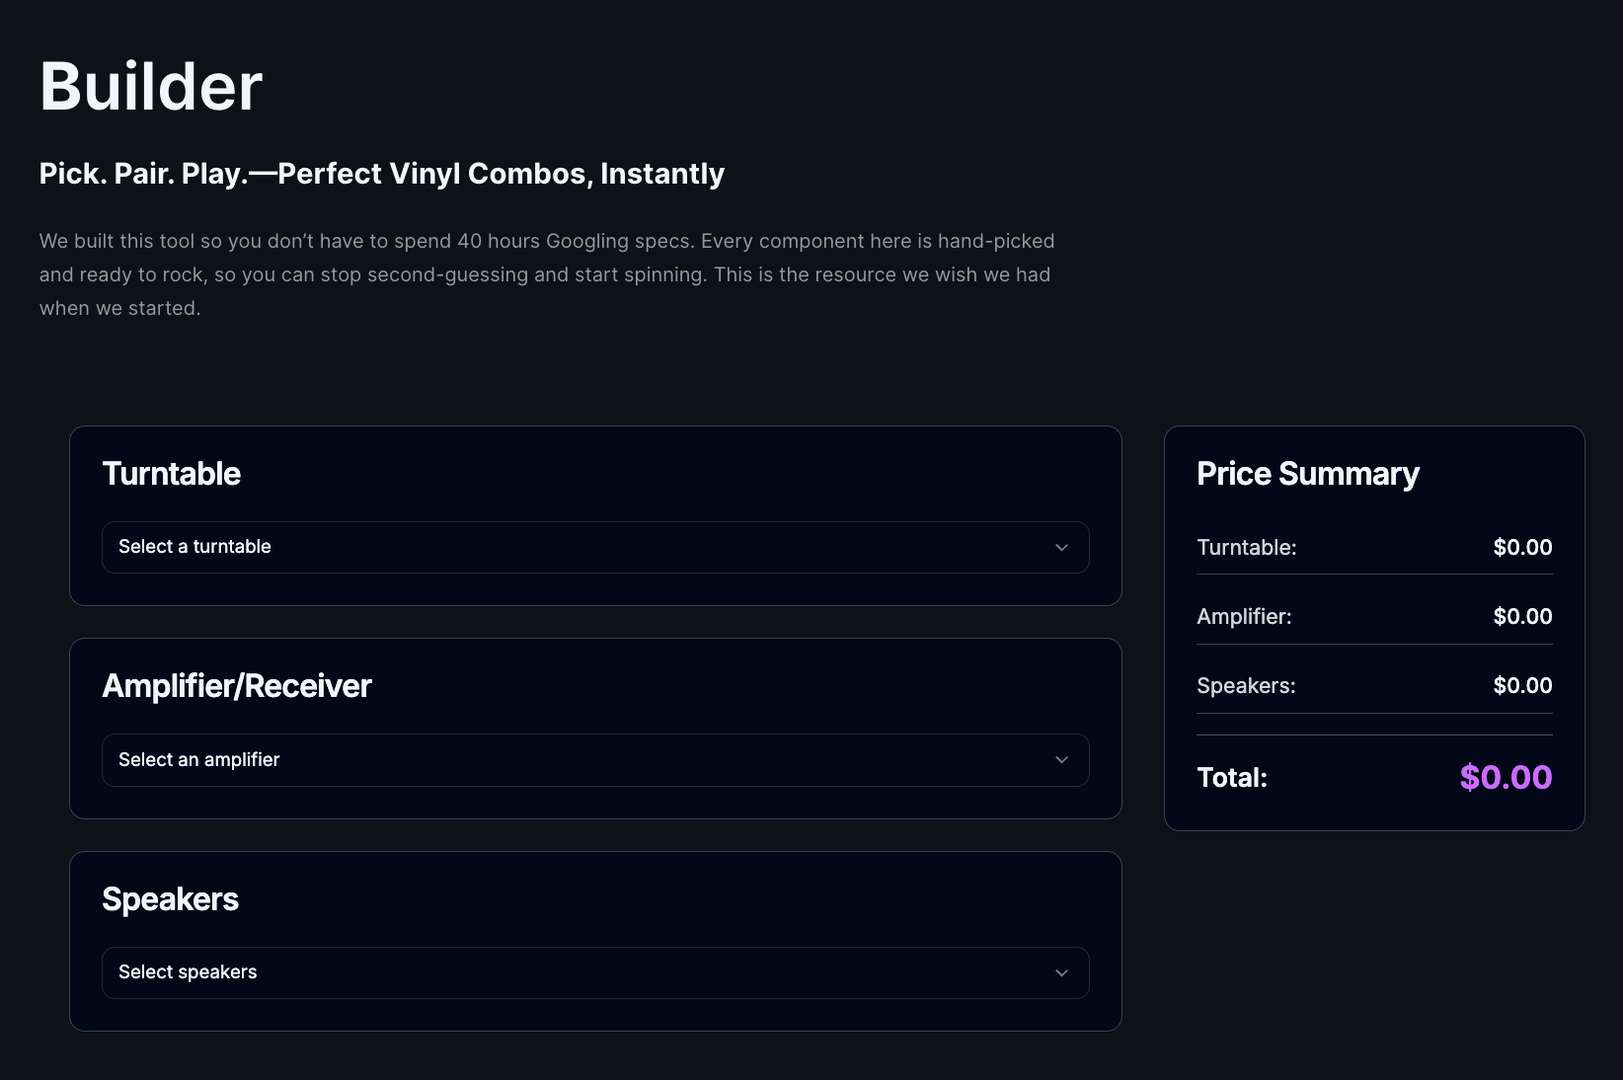Screen dimensions: 1623x1080
Task: Open the turntable selection dropdown
Action: coord(595,547)
